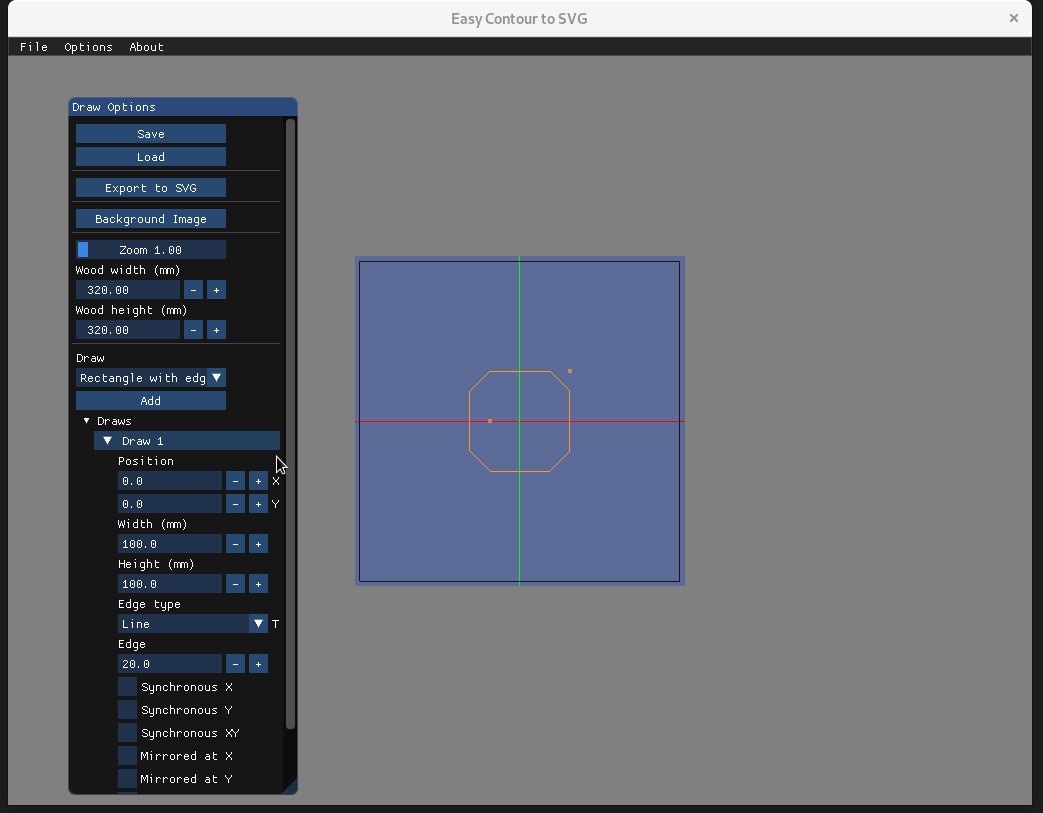
Task: Click the Draw Options panel scrollbar
Action: (x=290, y=424)
